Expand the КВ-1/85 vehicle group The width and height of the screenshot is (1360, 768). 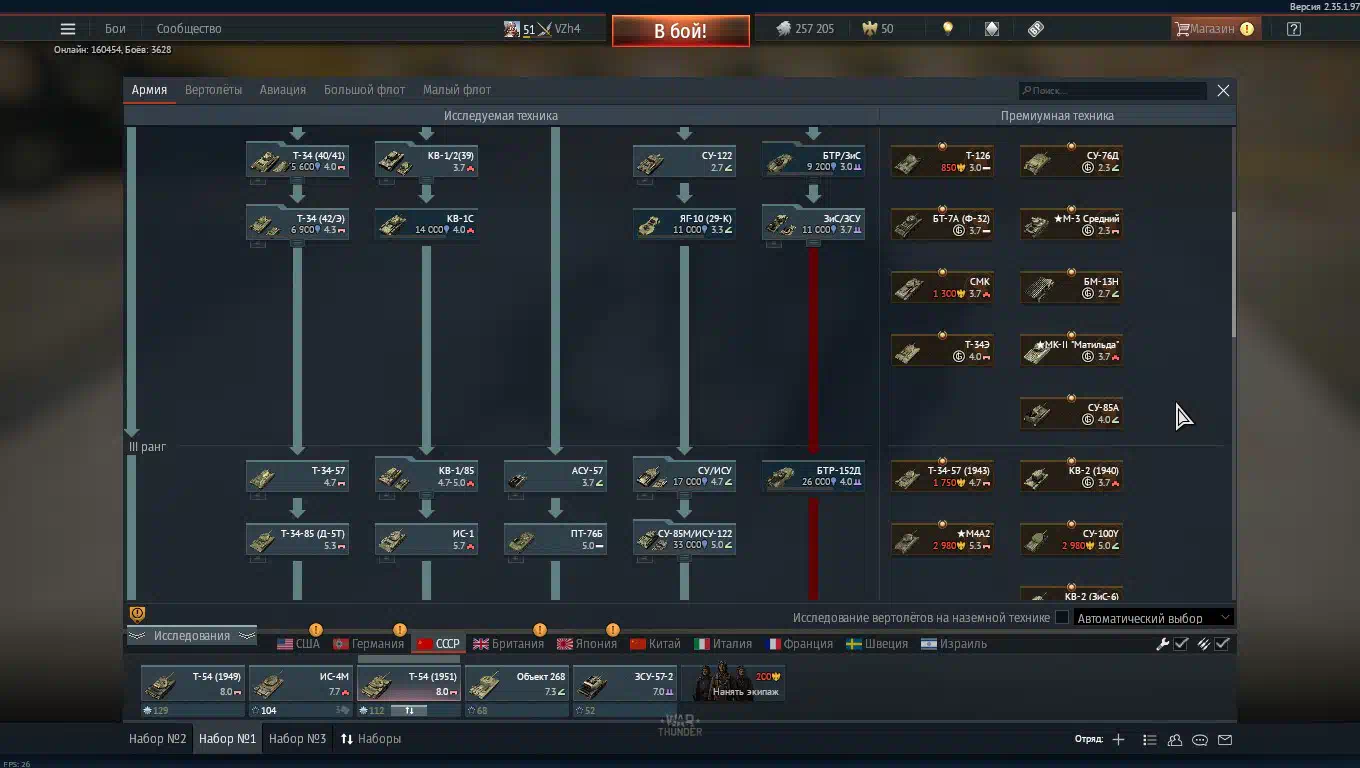point(426,475)
